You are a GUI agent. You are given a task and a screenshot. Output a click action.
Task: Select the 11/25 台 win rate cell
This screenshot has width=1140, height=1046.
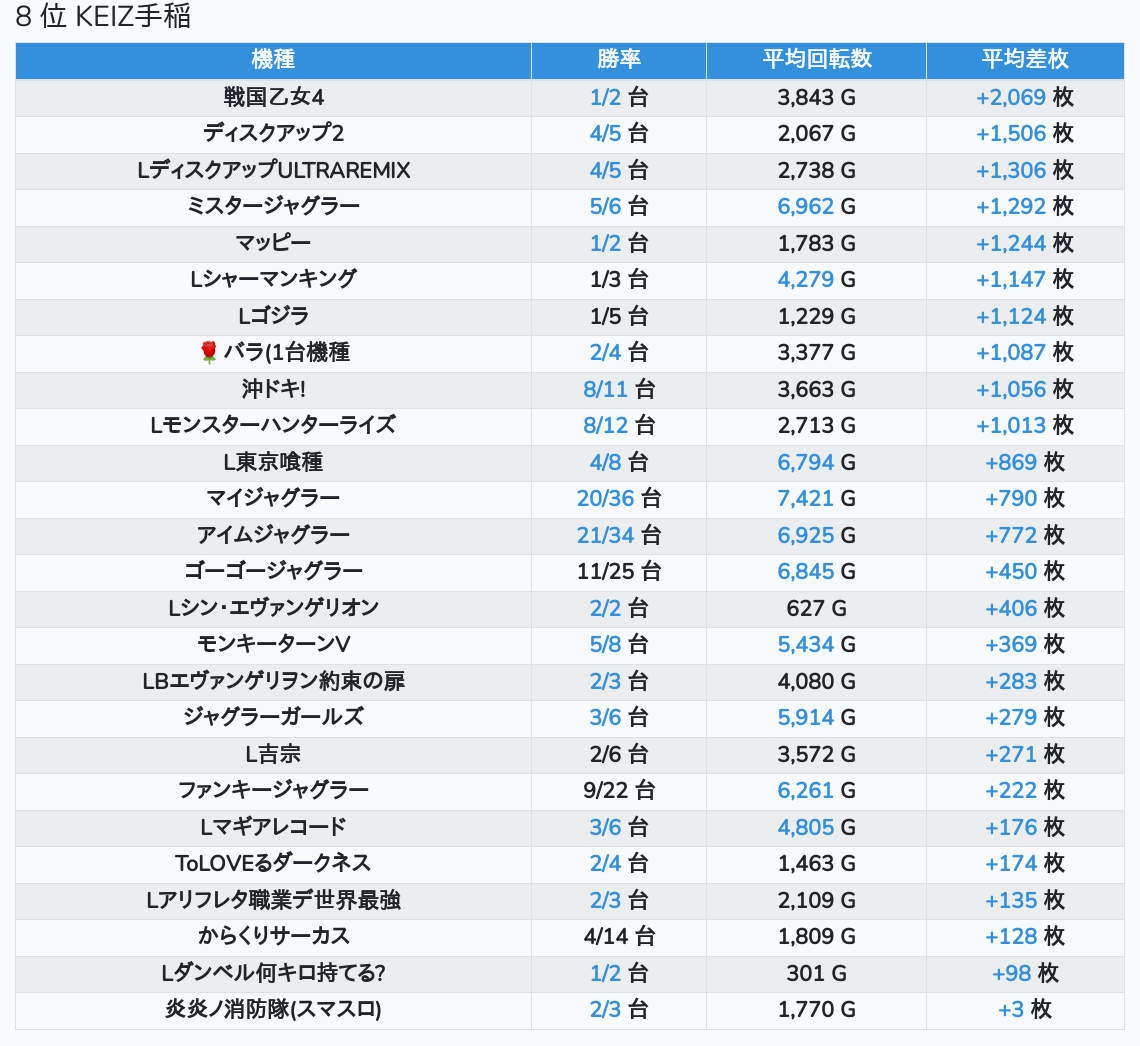619,571
